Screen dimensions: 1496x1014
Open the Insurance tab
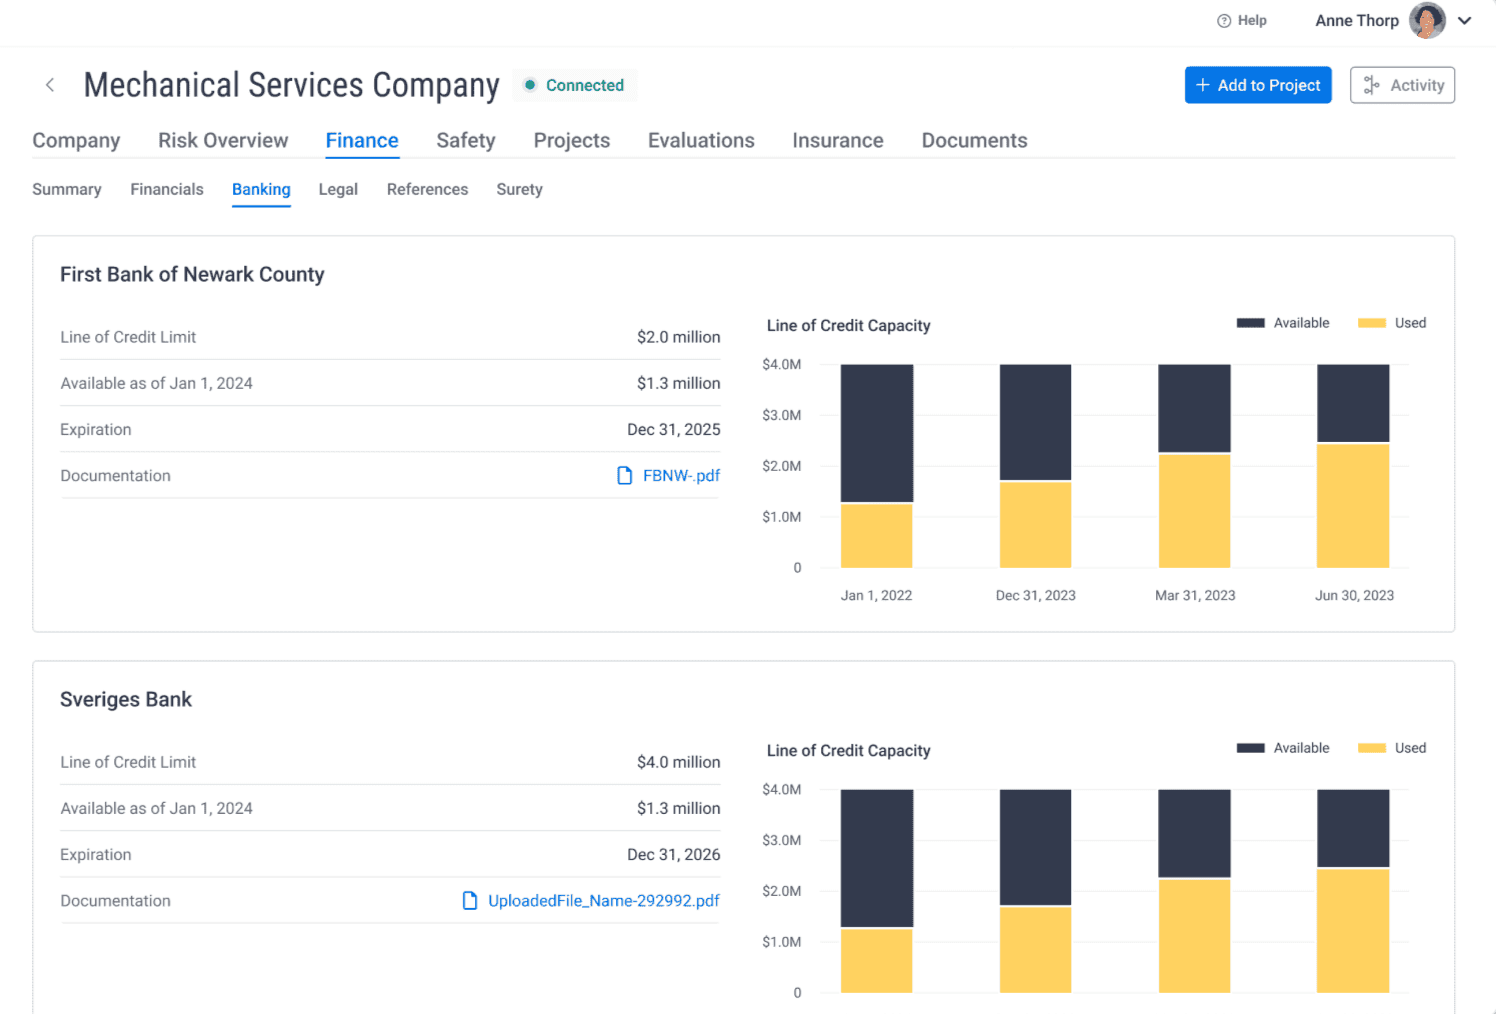[x=837, y=141]
